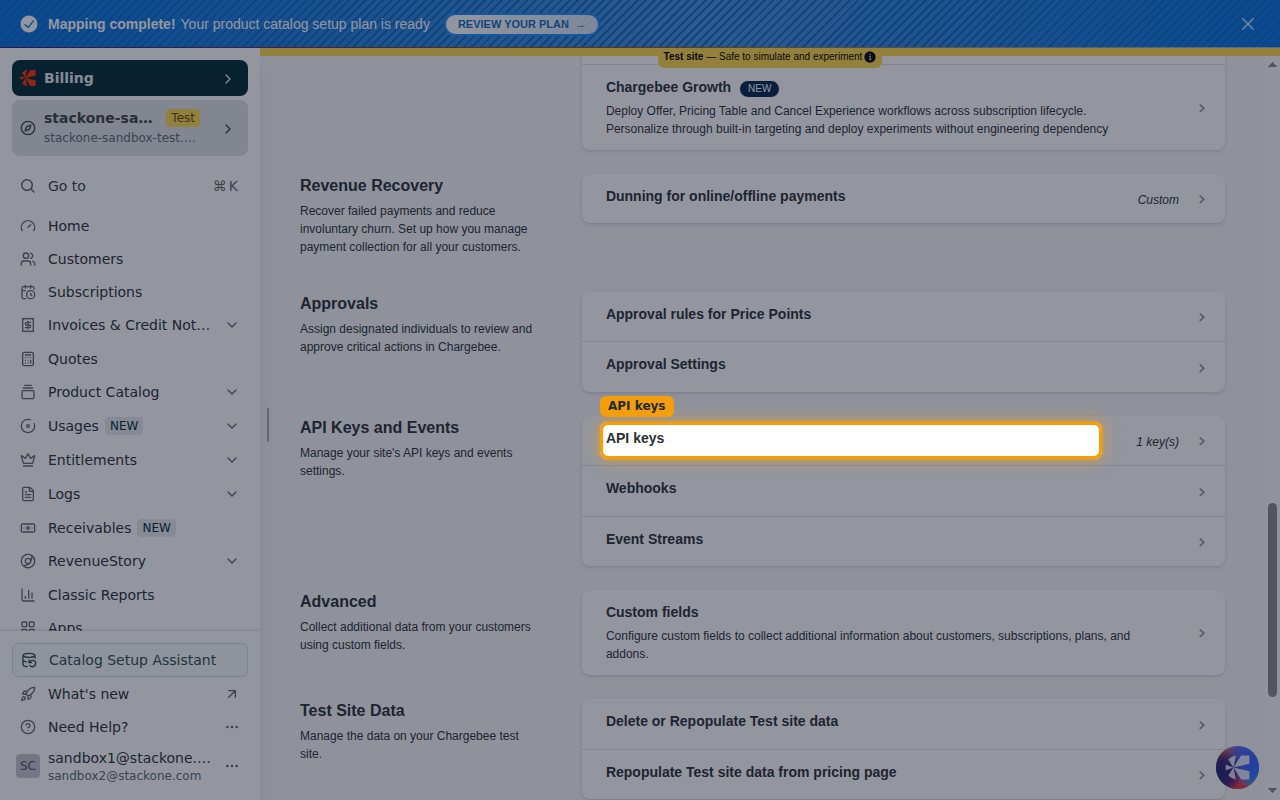The width and height of the screenshot is (1280, 800).
Task: Open Approval rules for Price Points
Action: (903, 317)
